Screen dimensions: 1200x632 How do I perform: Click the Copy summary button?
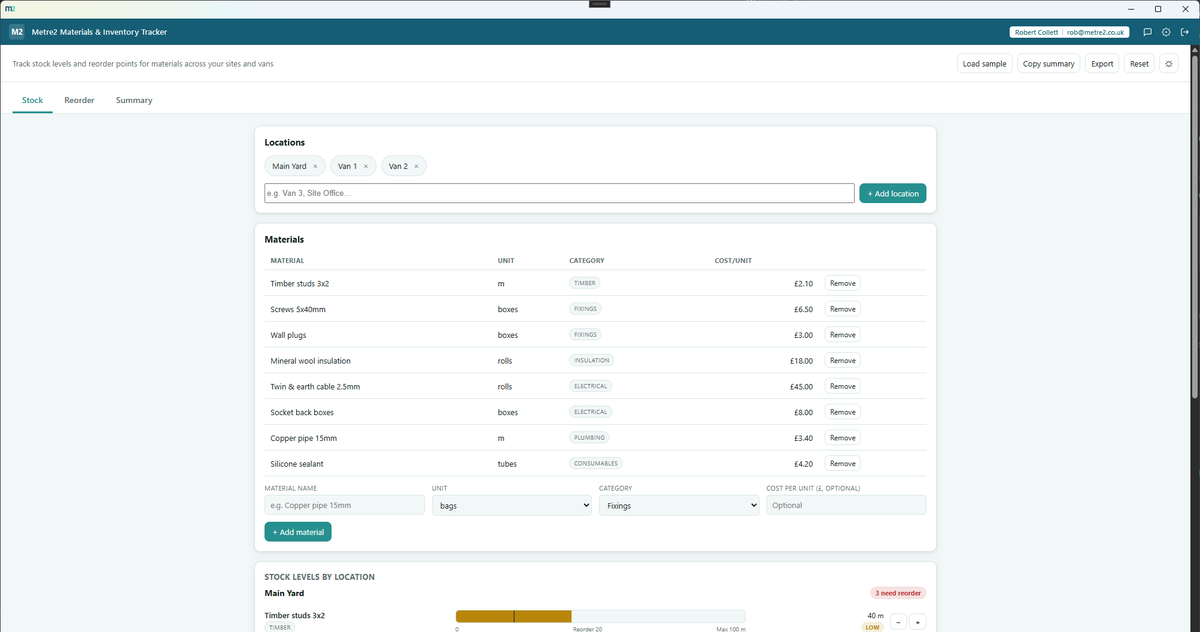pos(1049,64)
